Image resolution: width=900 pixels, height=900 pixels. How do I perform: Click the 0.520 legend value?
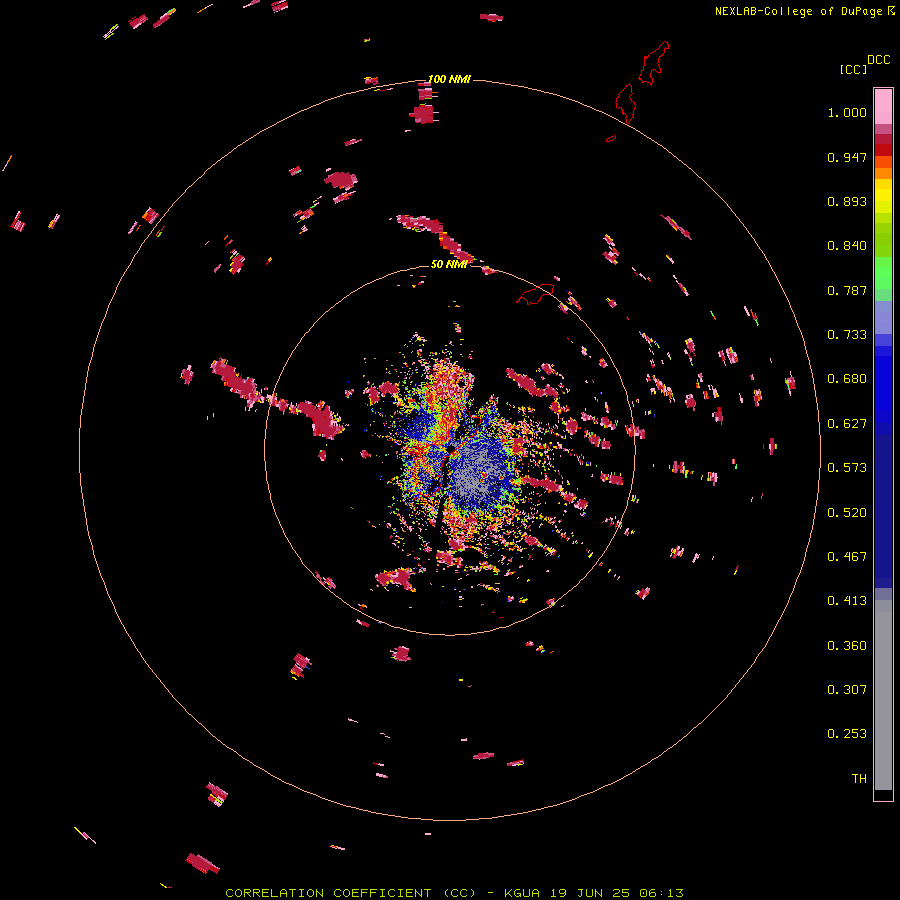(847, 513)
